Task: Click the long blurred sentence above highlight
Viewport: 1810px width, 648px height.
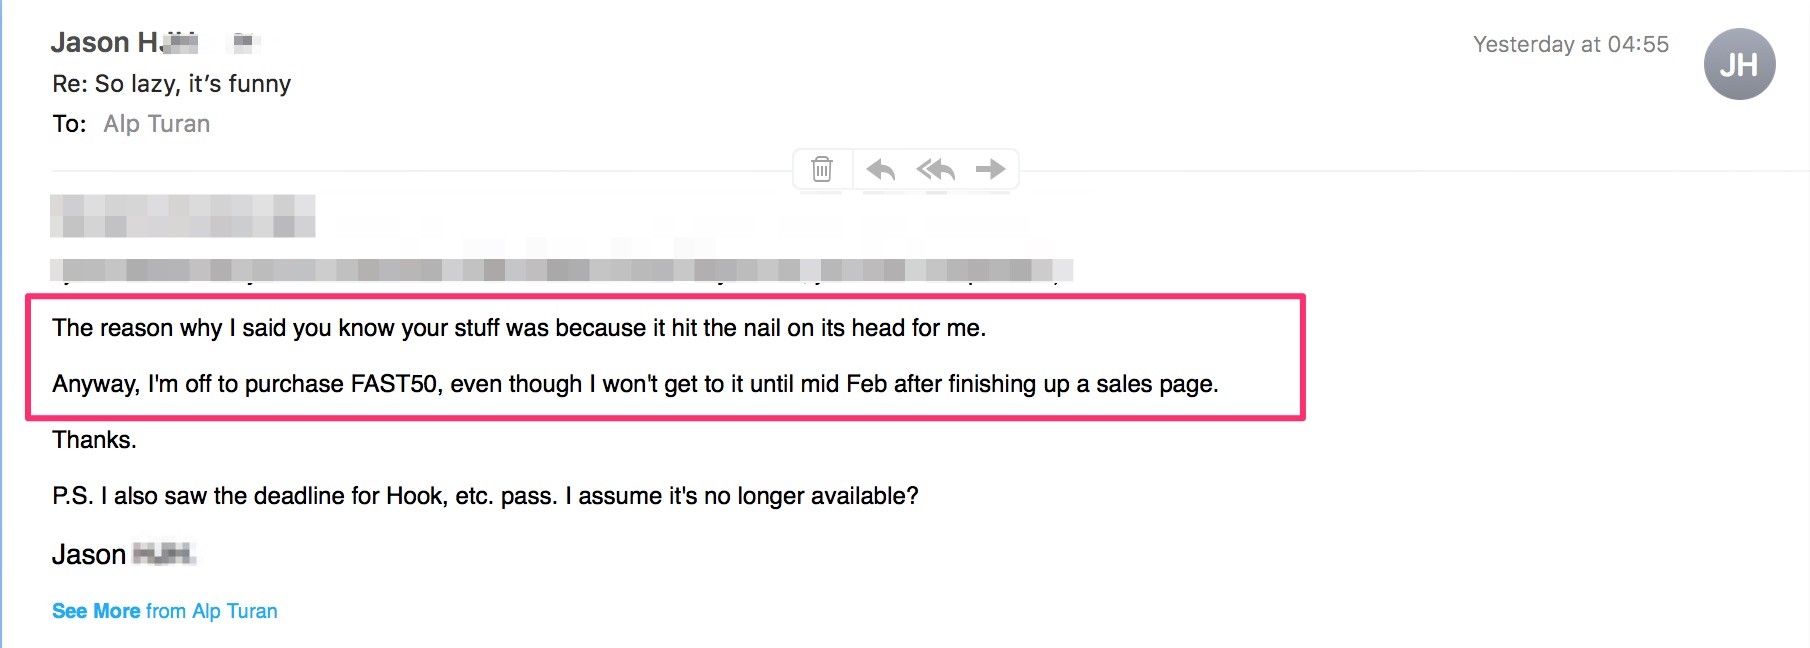Action: click(x=562, y=270)
